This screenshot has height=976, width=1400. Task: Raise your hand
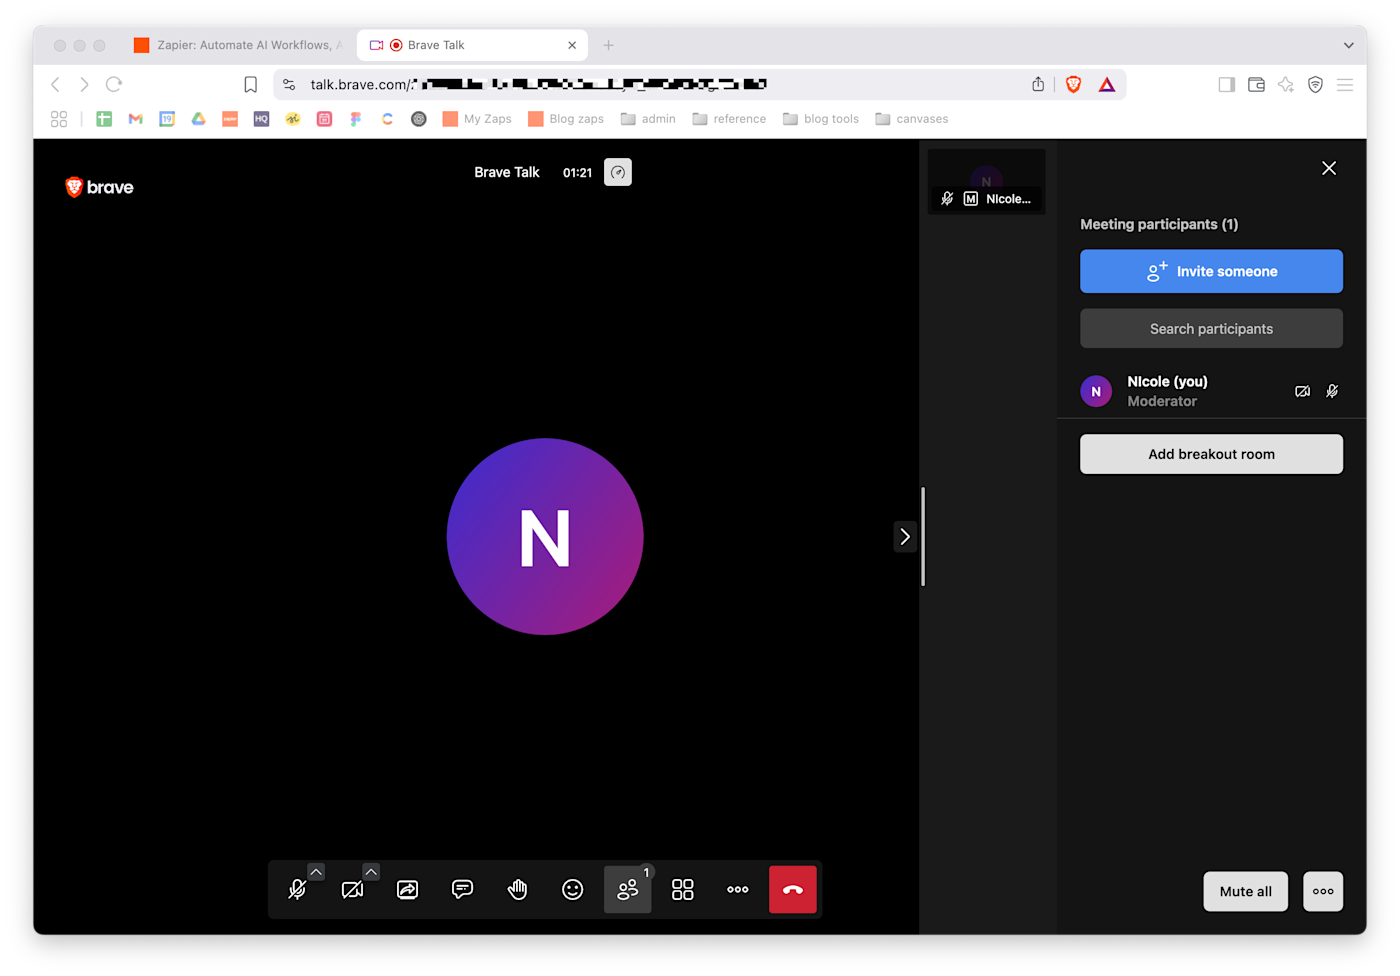pos(517,890)
